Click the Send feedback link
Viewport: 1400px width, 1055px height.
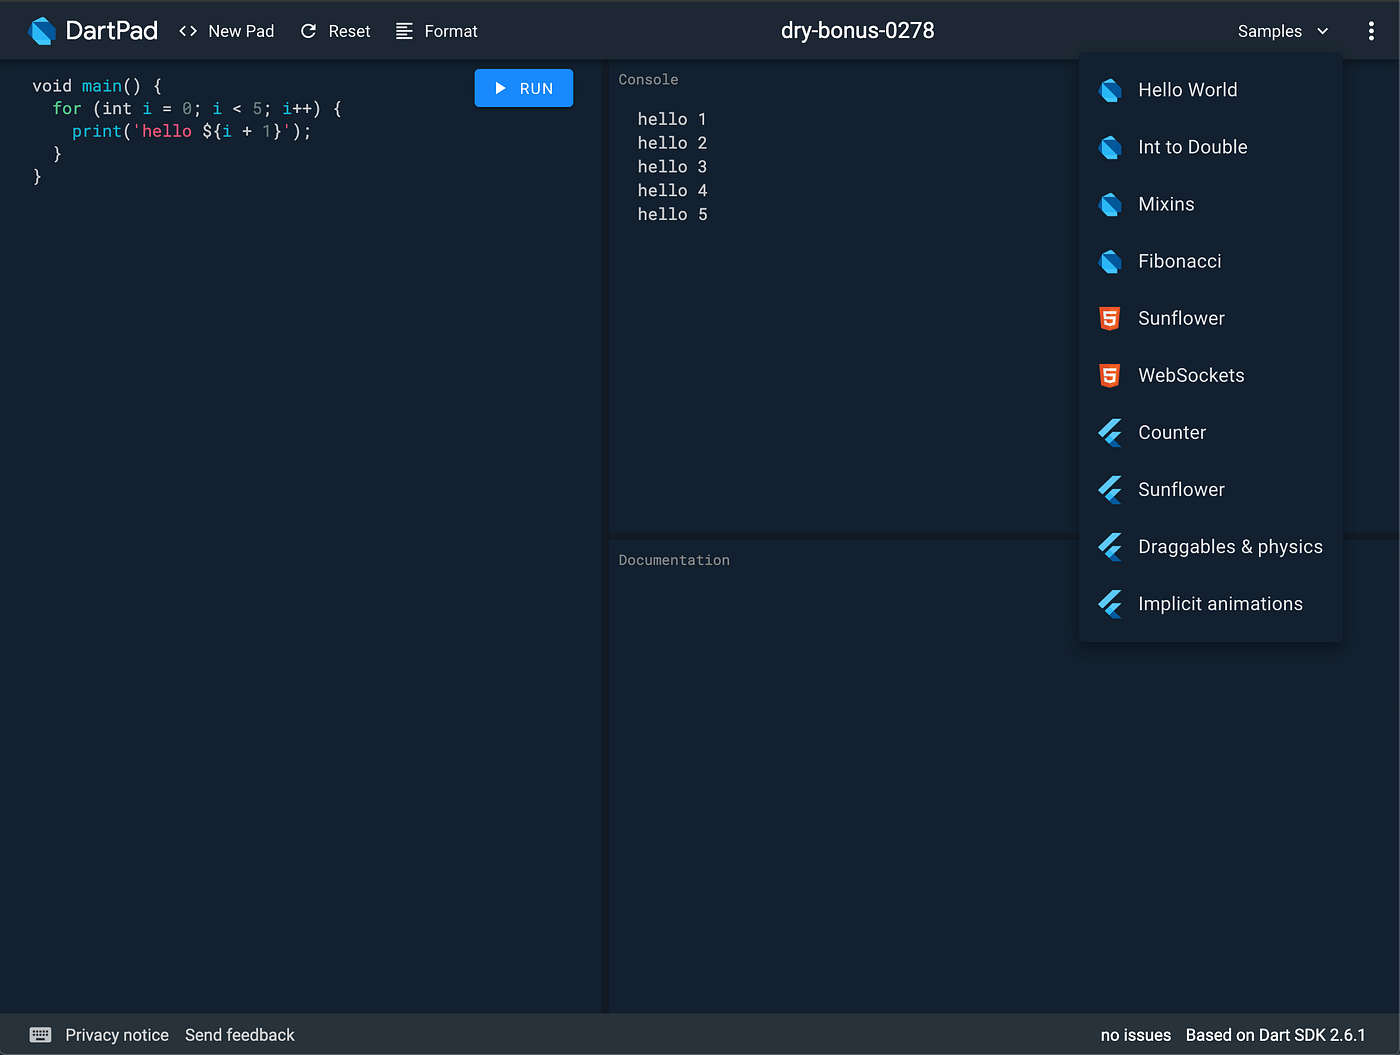(239, 1035)
